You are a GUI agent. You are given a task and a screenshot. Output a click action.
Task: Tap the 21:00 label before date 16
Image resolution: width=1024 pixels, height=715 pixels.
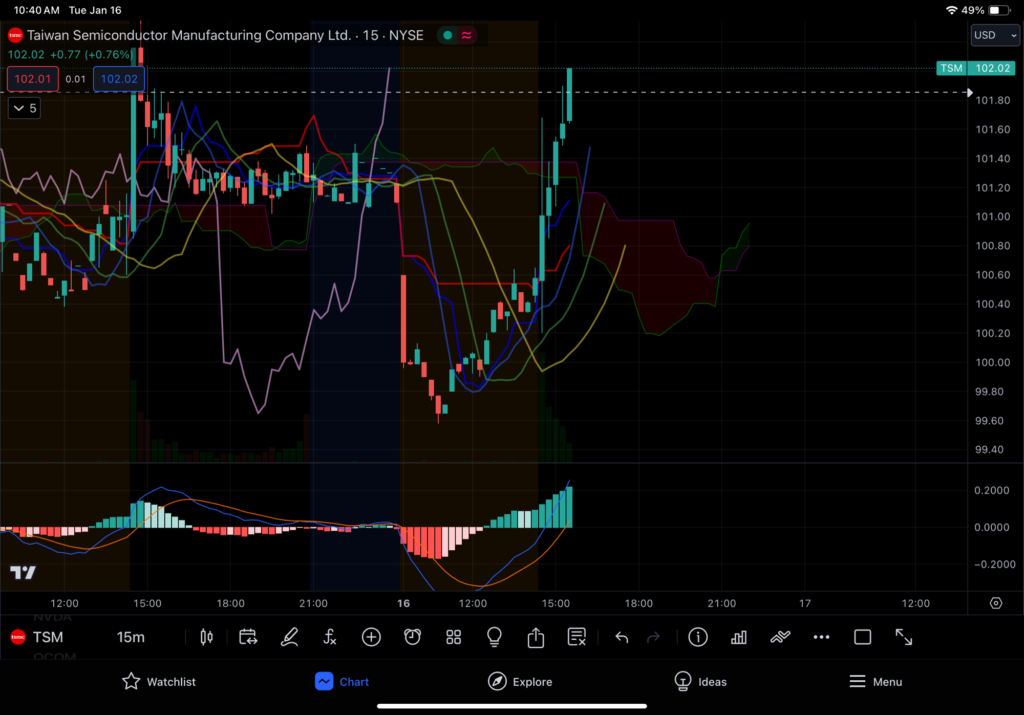point(313,603)
